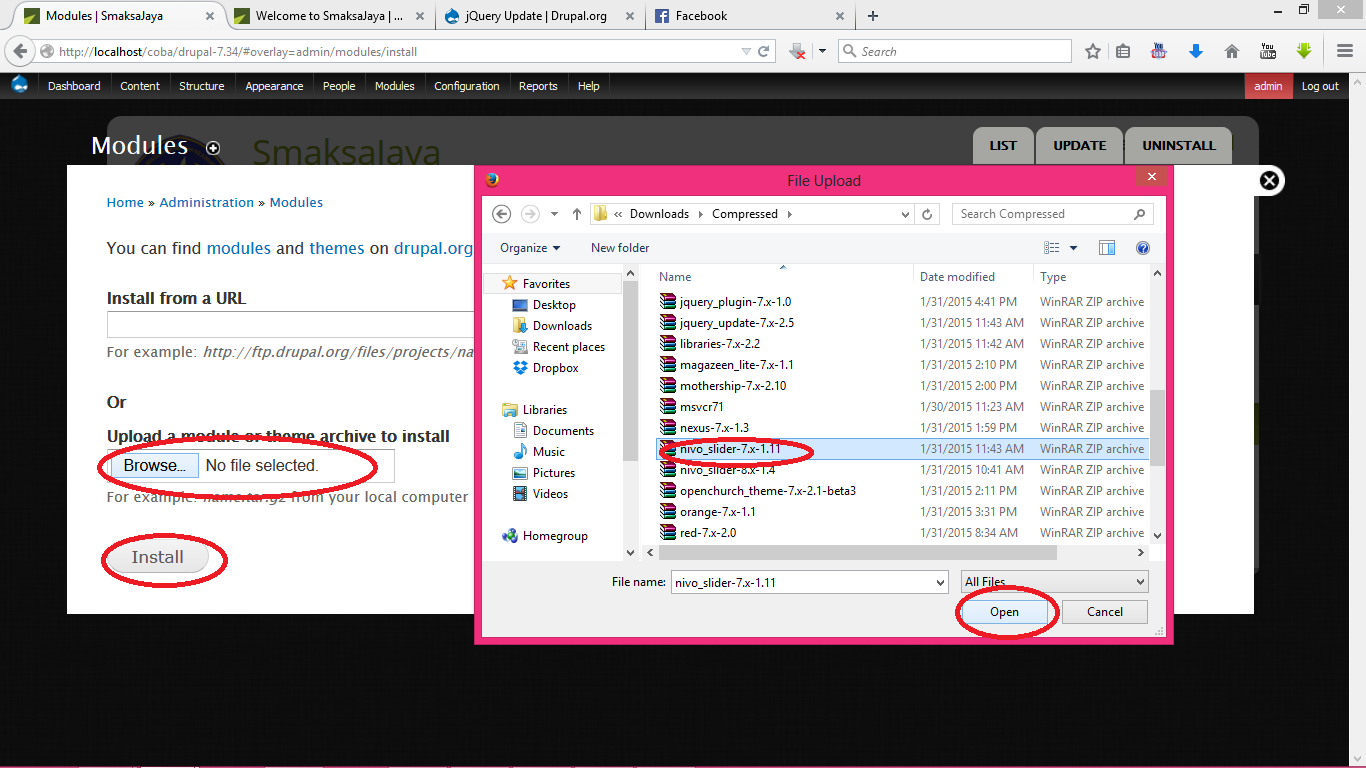Click the Open button
1366x768 pixels.
1004,612
